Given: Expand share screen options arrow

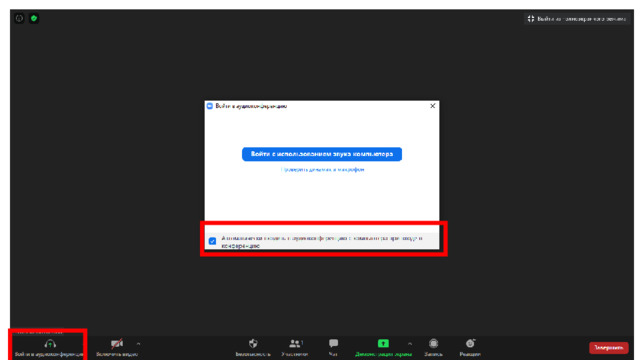Looking at the screenshot, I should click(410, 344).
